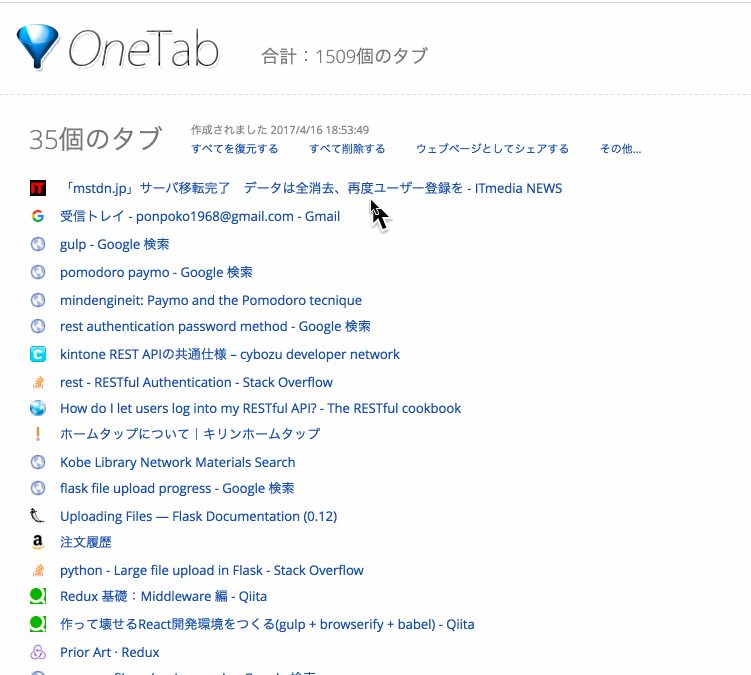Open 注文履歴 Amazon link
751x675 pixels.
[86, 542]
